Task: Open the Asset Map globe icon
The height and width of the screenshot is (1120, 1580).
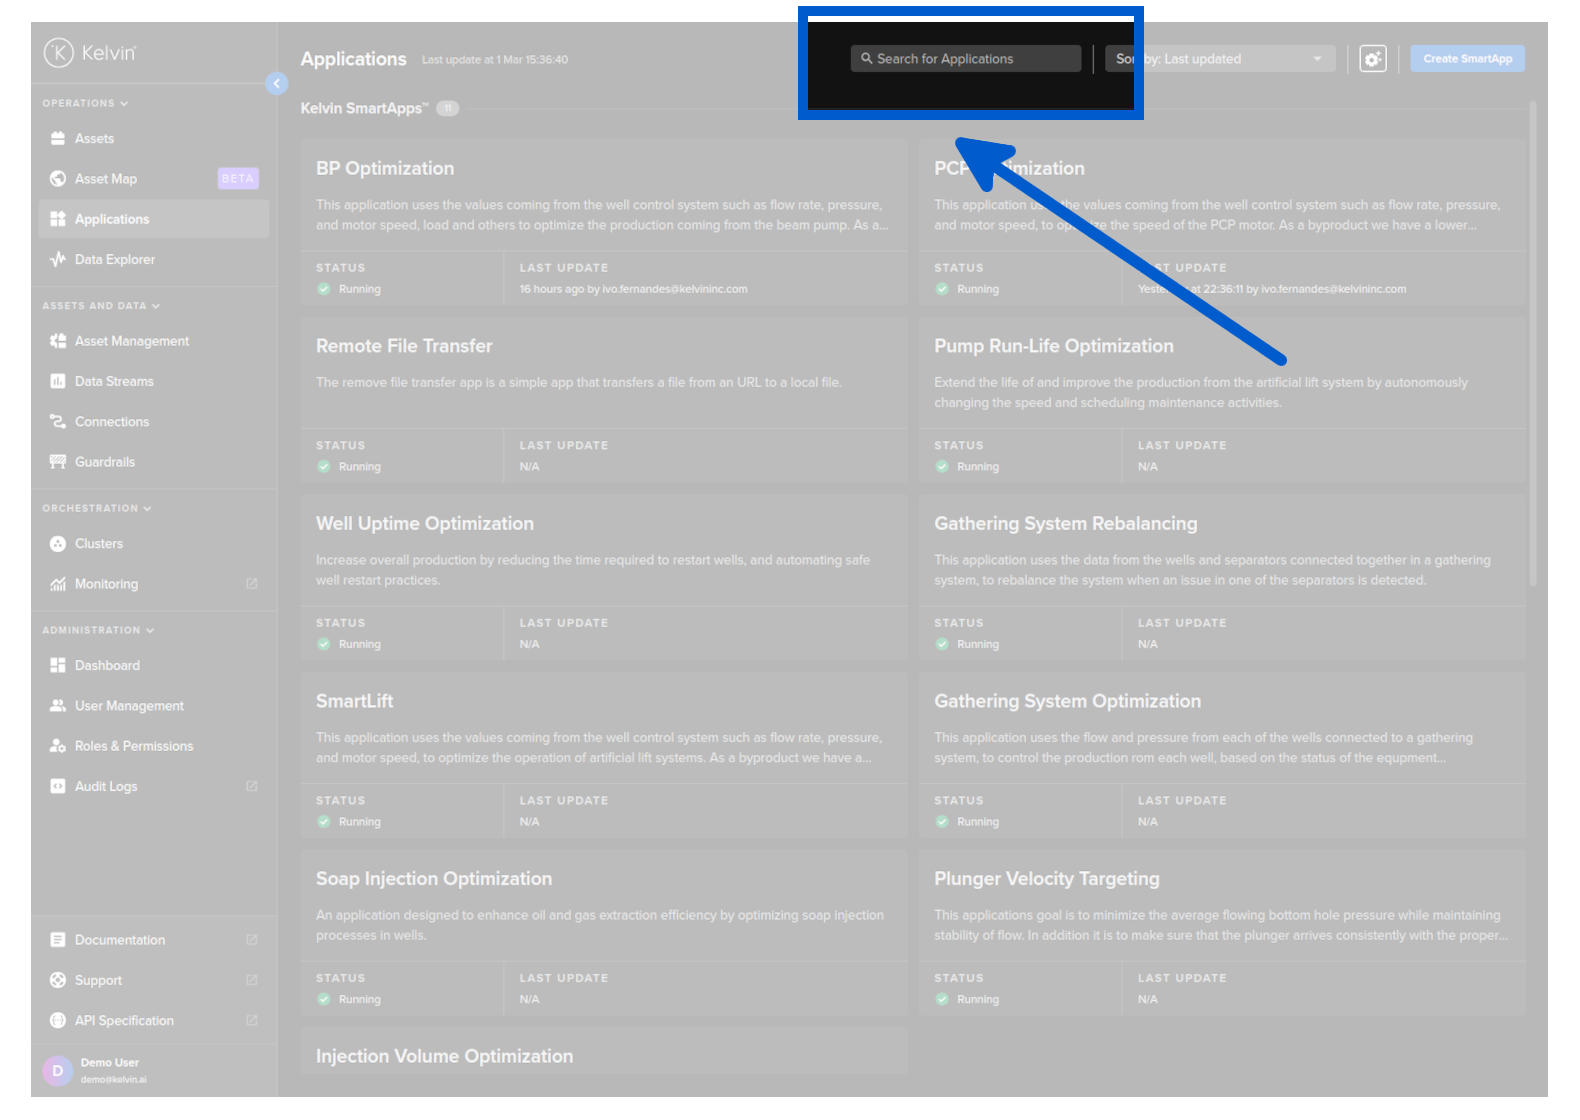Action: pos(58,179)
